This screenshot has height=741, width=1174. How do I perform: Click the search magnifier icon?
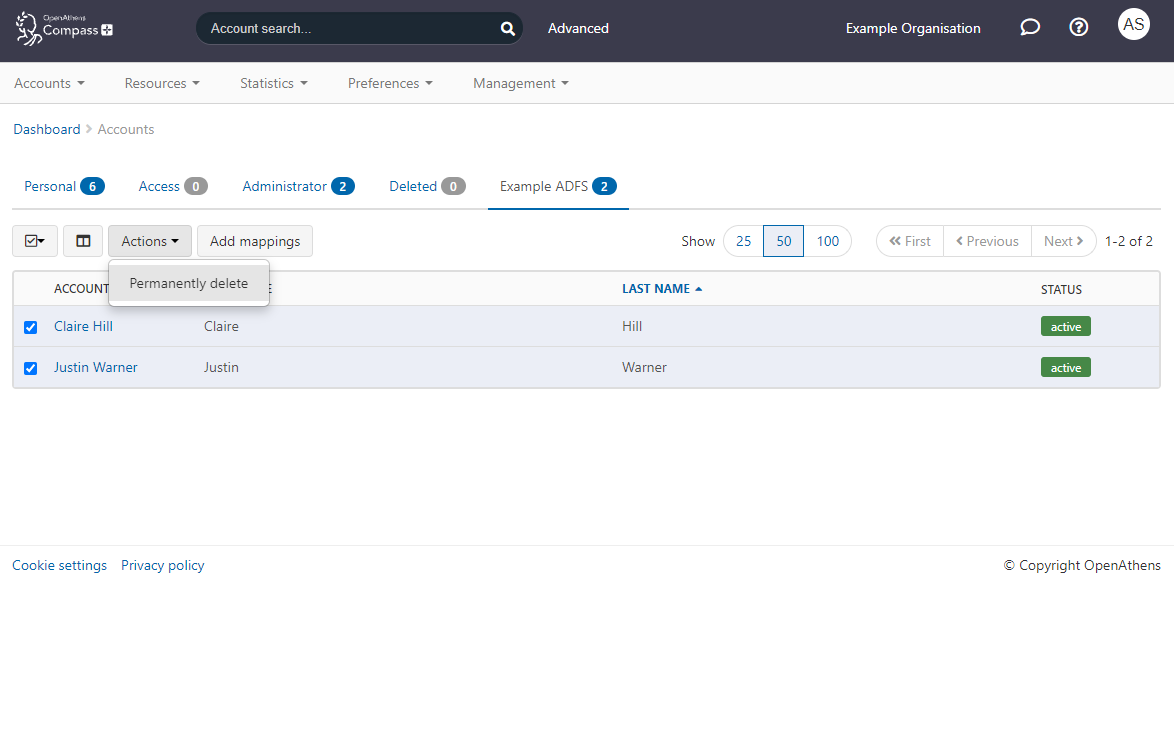click(x=507, y=28)
